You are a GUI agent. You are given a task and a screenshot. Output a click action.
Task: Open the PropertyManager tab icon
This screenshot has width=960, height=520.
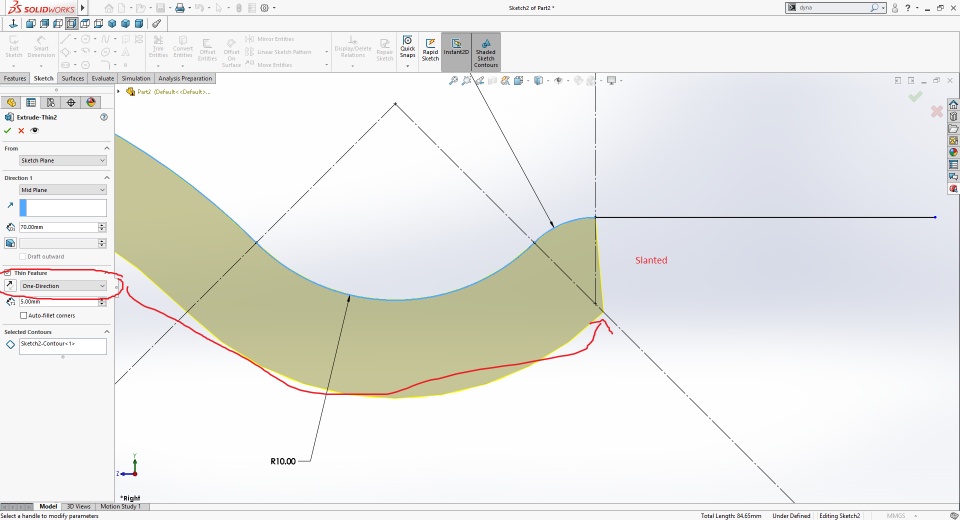pyautogui.click(x=31, y=102)
